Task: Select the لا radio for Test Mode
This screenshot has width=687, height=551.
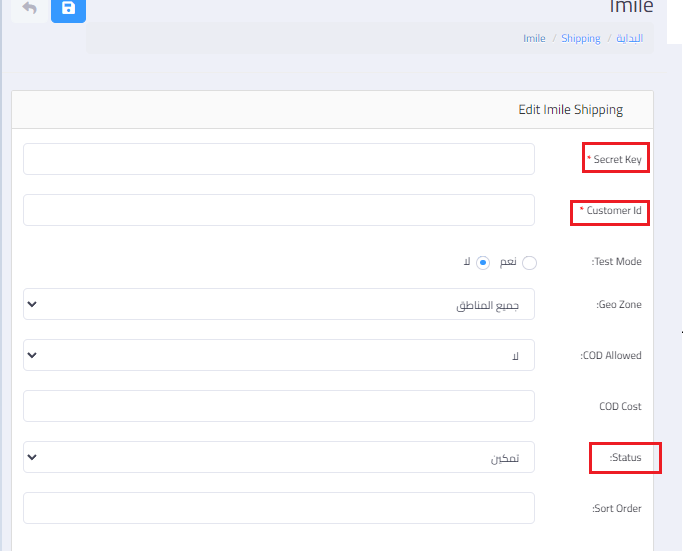Action: tap(483, 263)
